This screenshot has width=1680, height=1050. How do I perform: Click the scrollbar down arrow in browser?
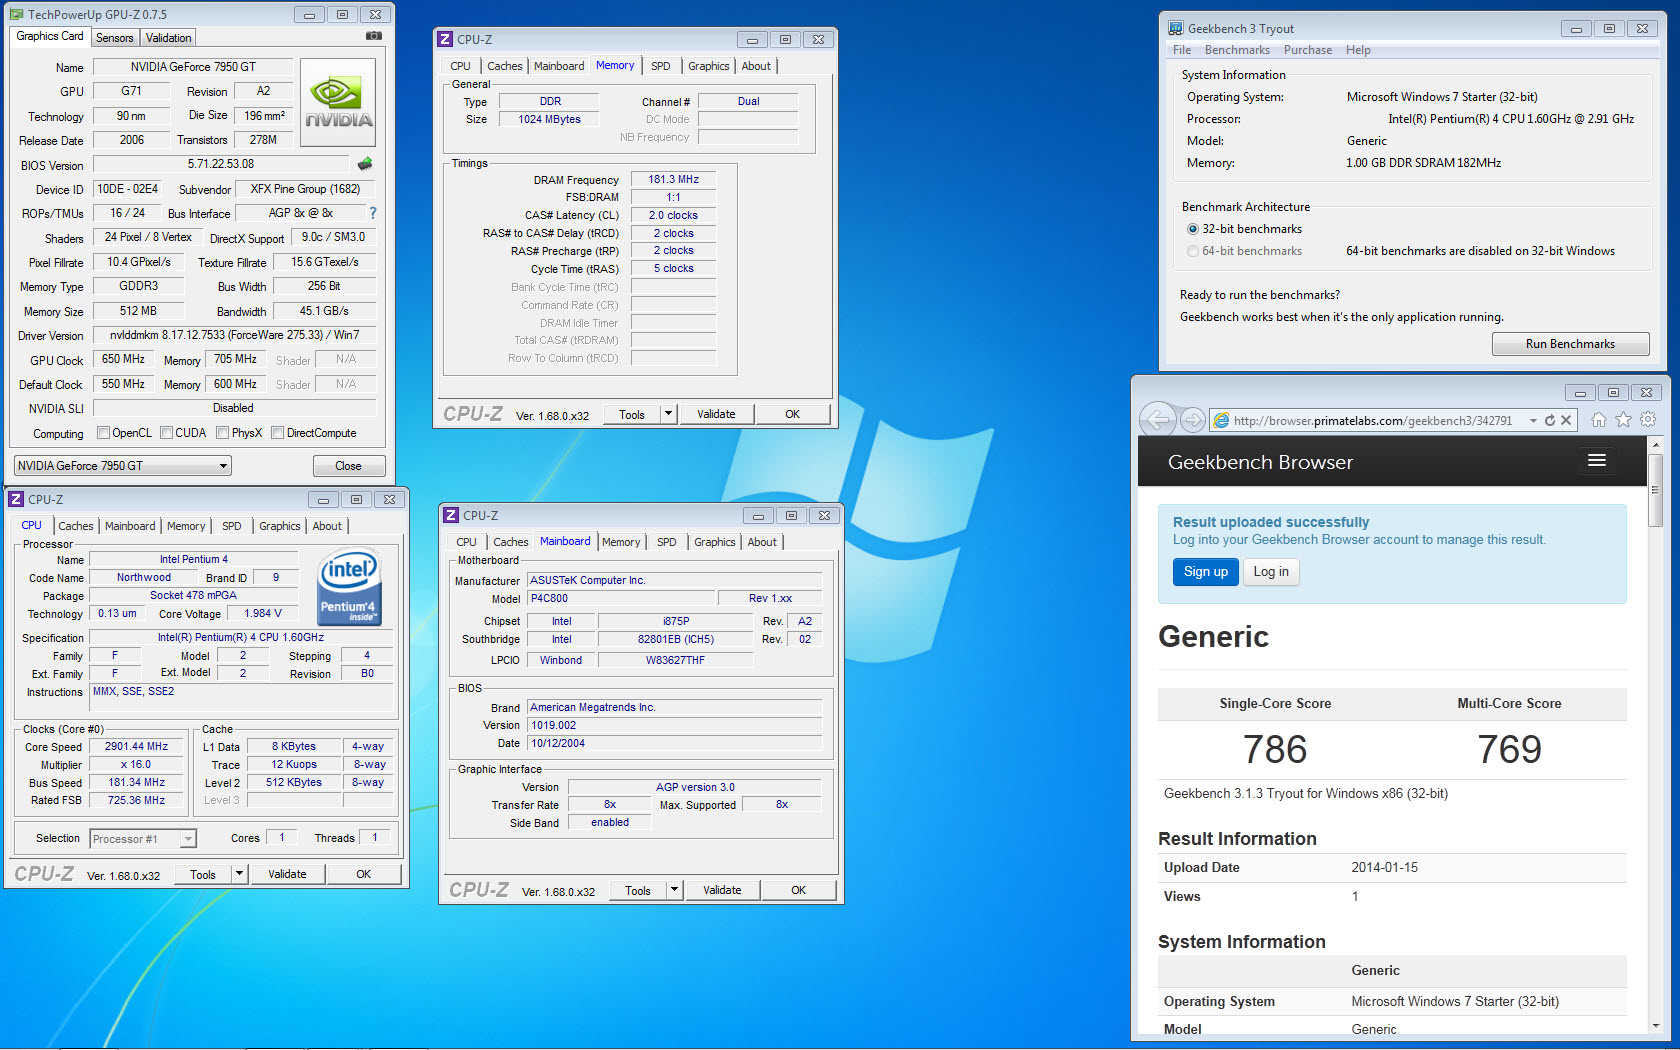[x=1656, y=1026]
